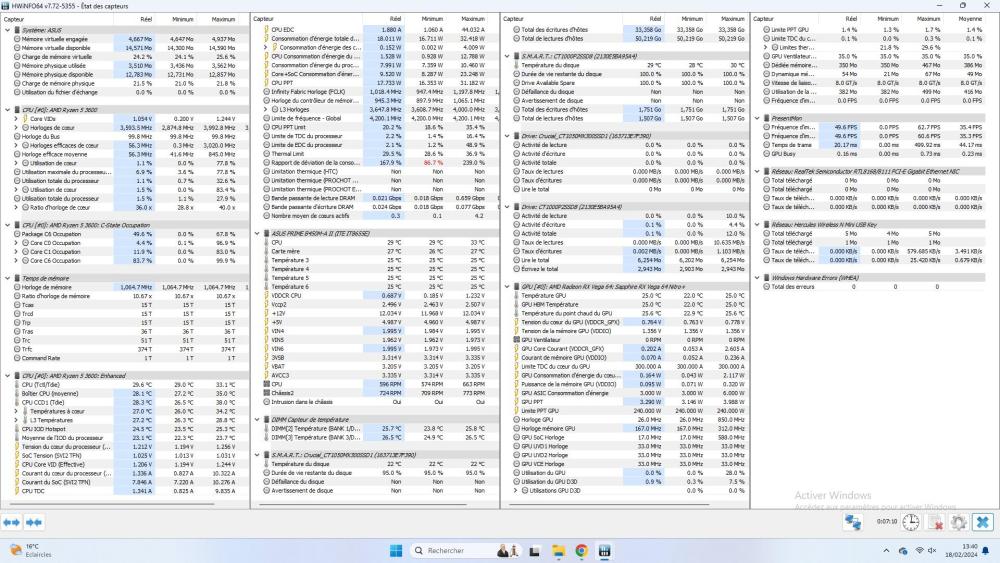Viewport: 1000px width, 563px height.
Task: Open the Windows Start menu
Action: [x=394, y=551]
